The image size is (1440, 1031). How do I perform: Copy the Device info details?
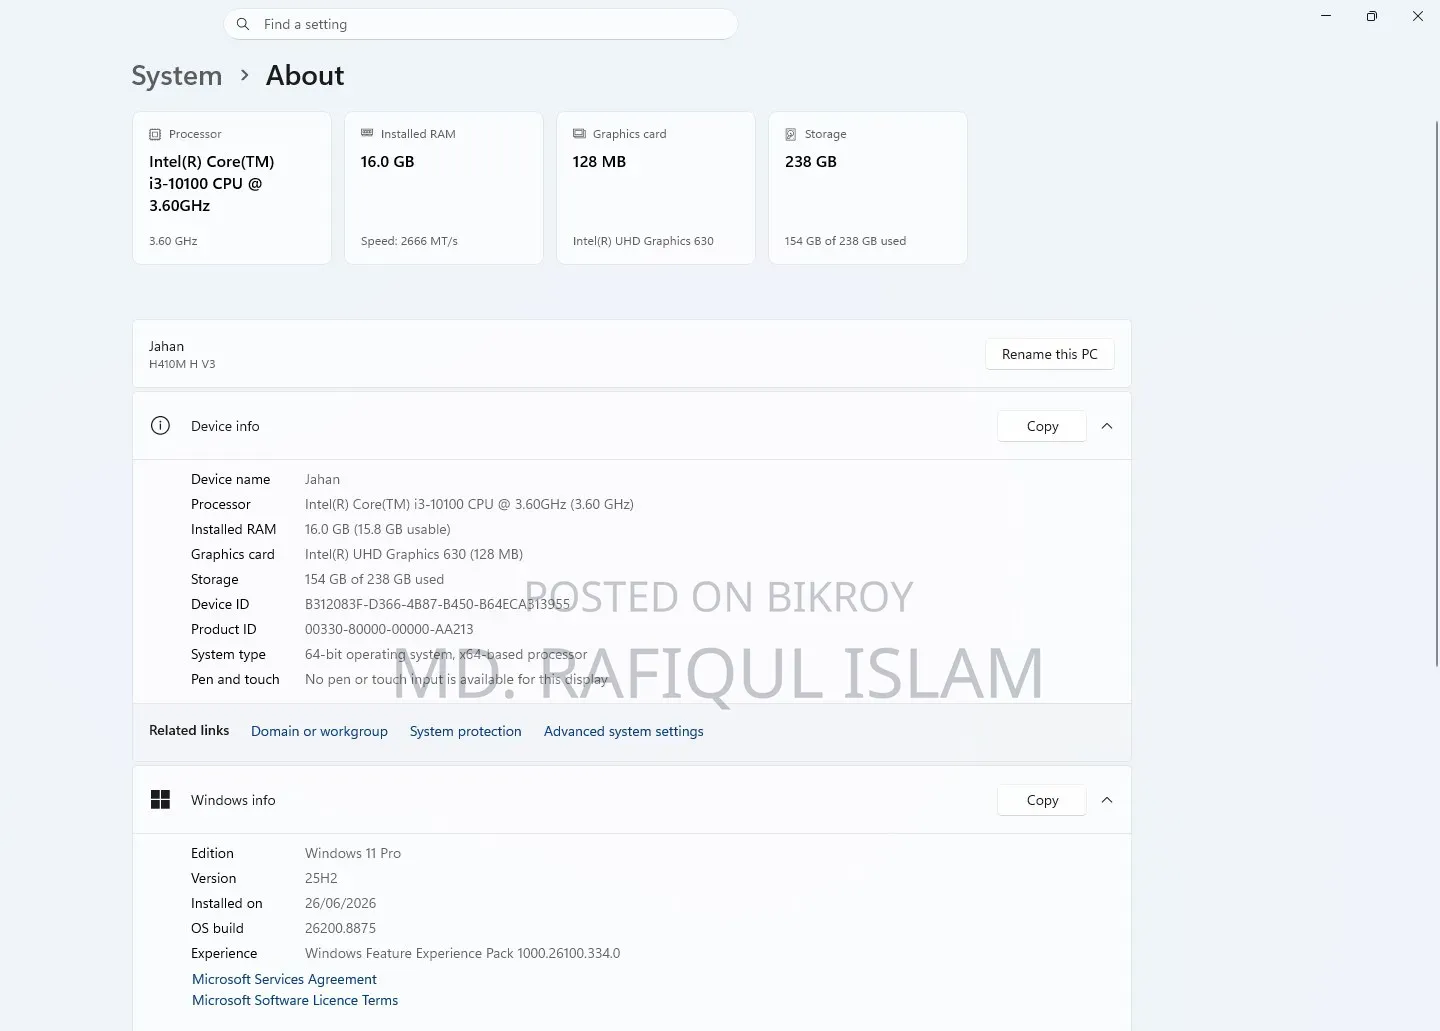click(1042, 426)
